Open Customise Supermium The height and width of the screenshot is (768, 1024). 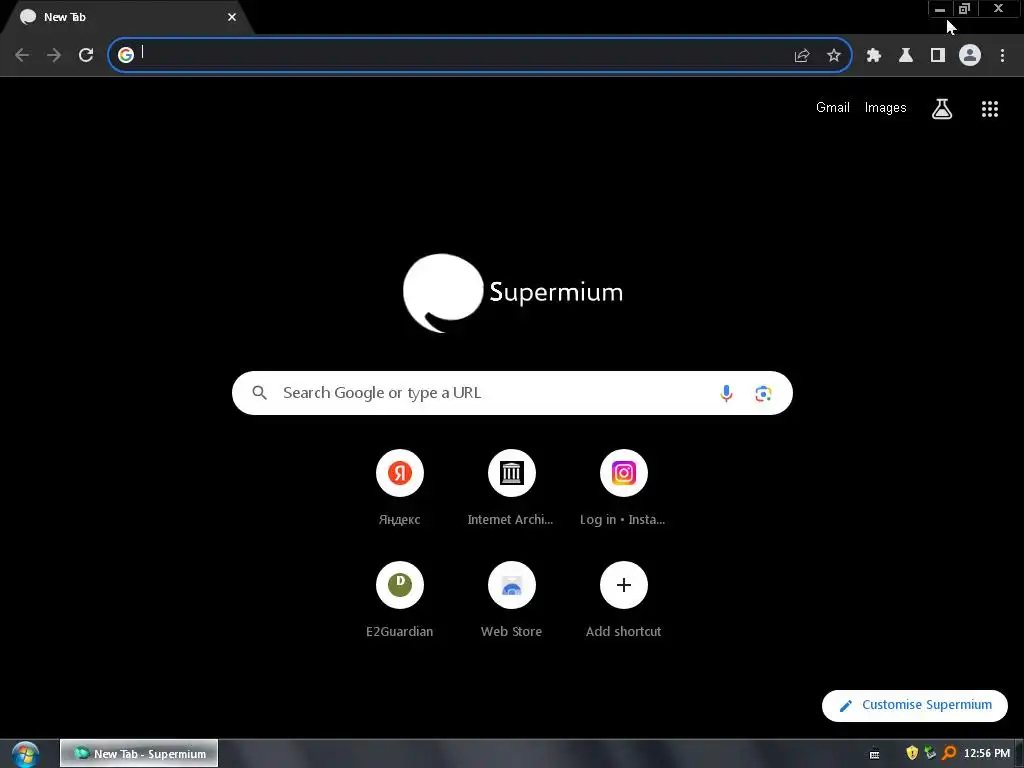pos(915,705)
